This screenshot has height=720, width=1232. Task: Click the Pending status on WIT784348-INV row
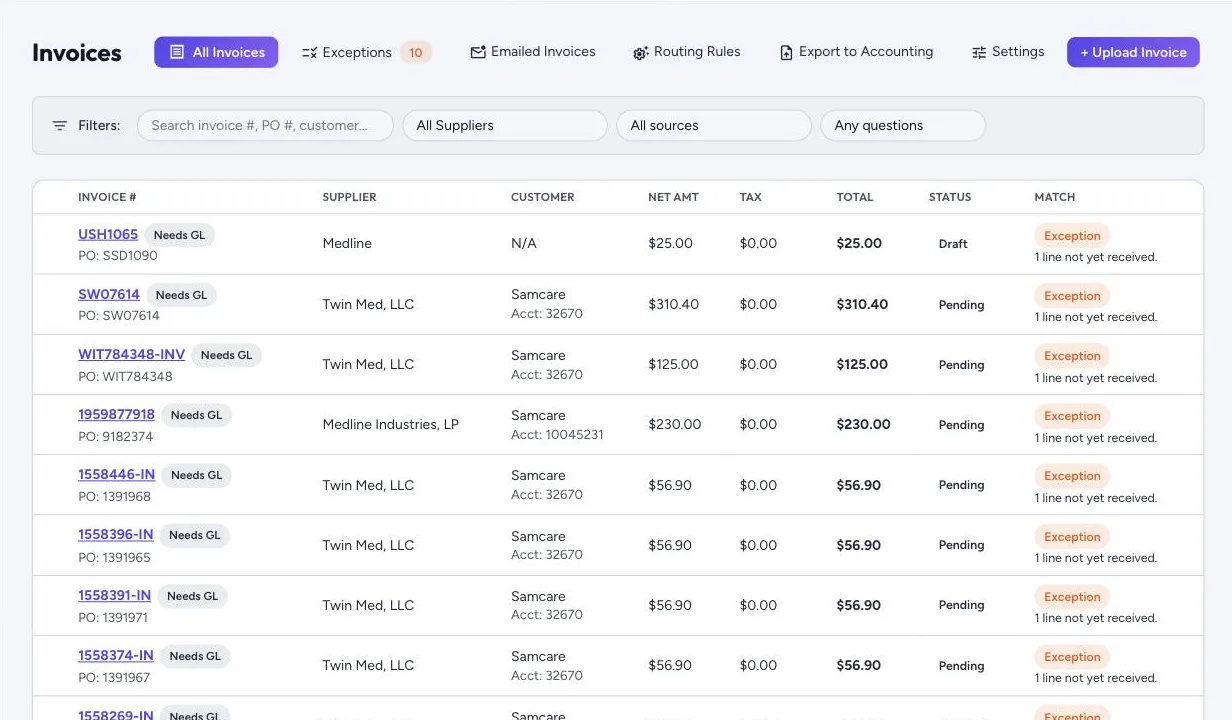tap(961, 365)
